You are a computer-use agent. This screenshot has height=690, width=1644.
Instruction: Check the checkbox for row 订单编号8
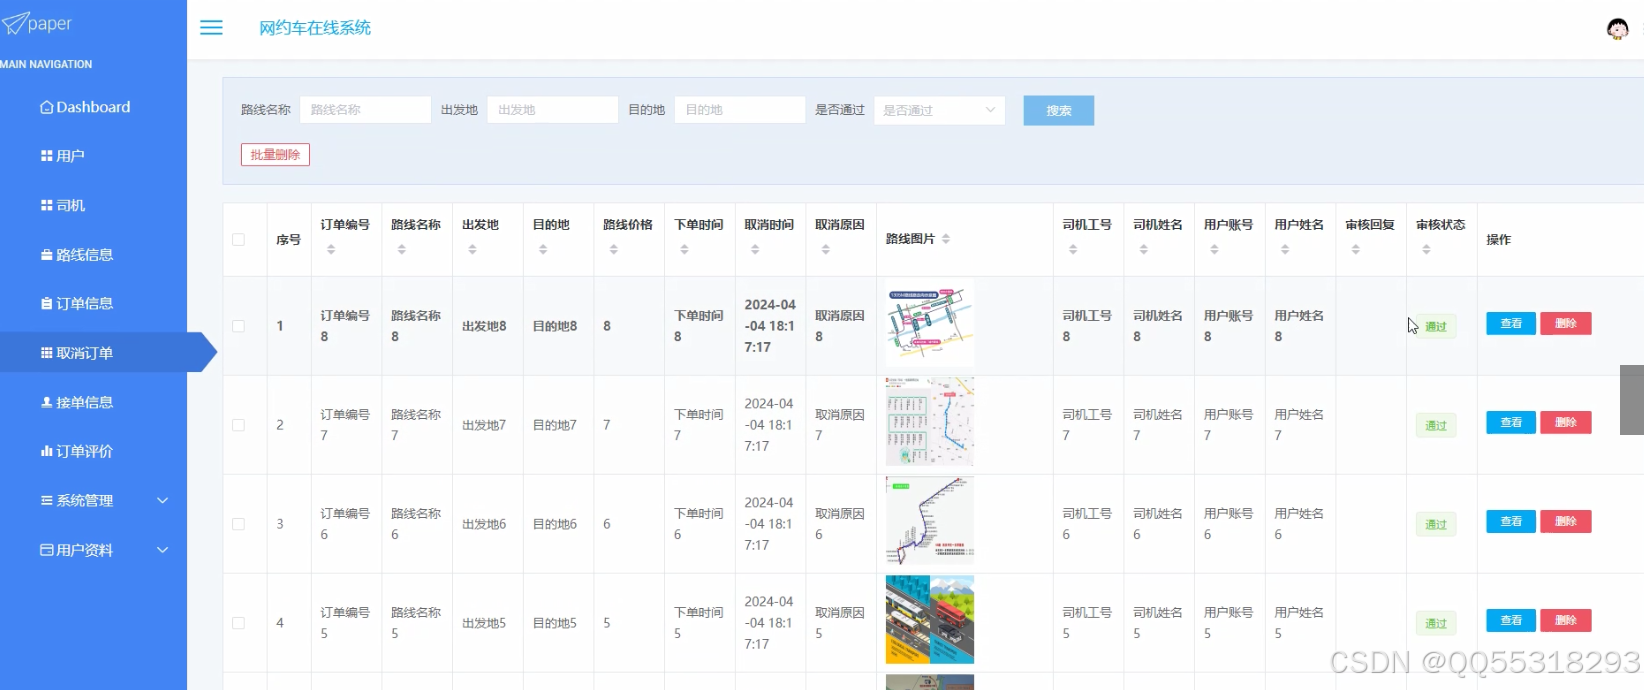click(238, 326)
